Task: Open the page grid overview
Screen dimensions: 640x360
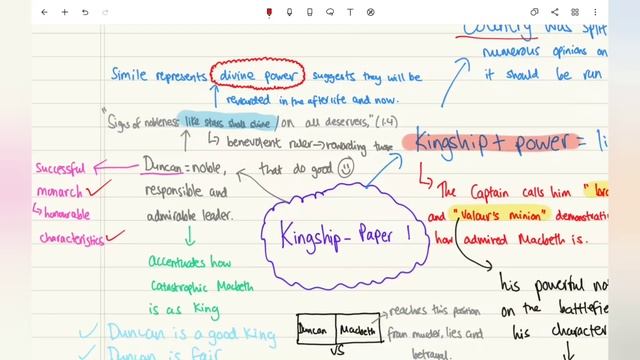Action: tap(575, 12)
